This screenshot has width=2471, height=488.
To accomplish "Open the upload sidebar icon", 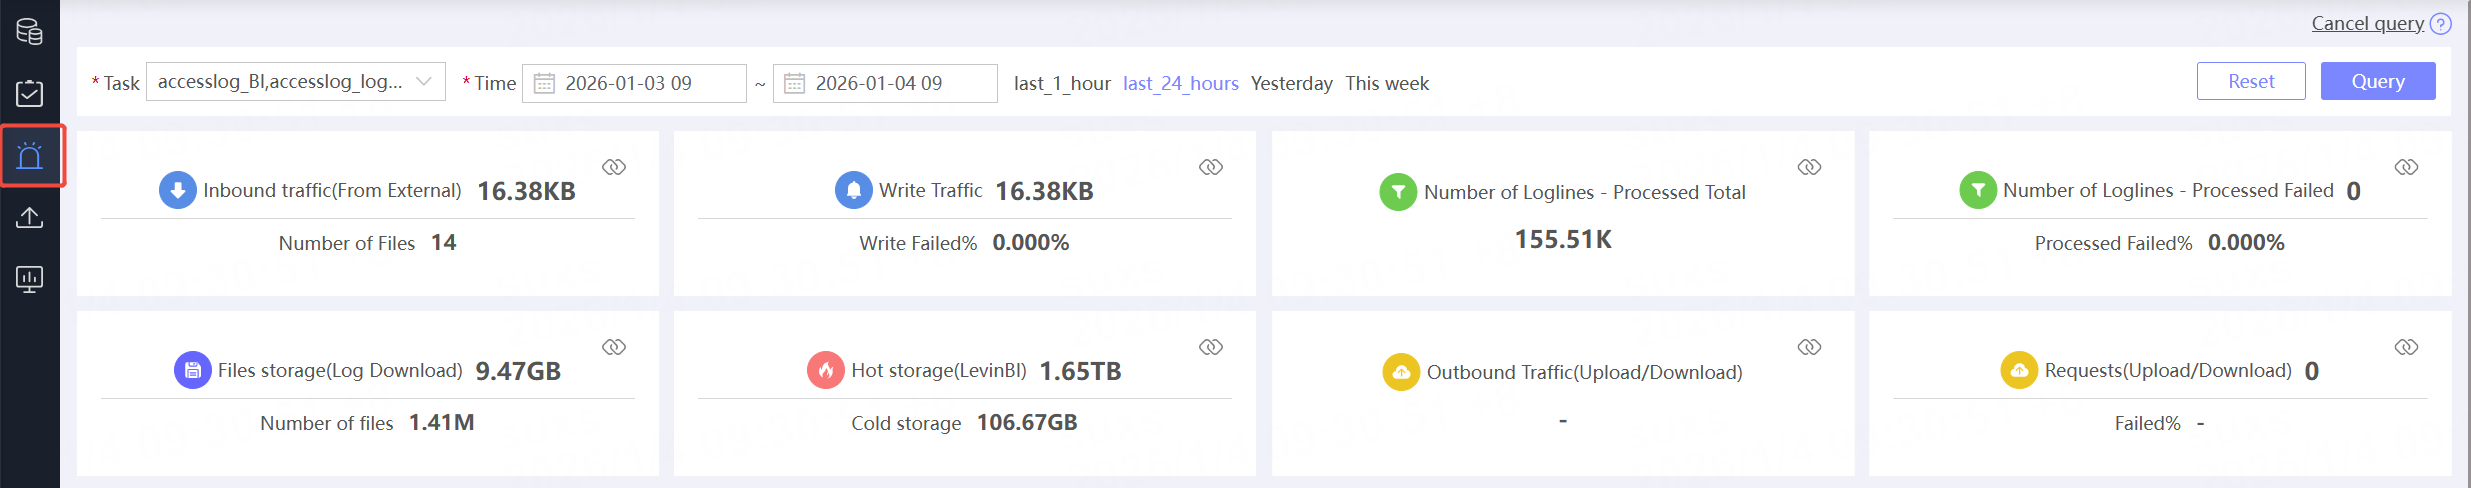I will 29,218.
